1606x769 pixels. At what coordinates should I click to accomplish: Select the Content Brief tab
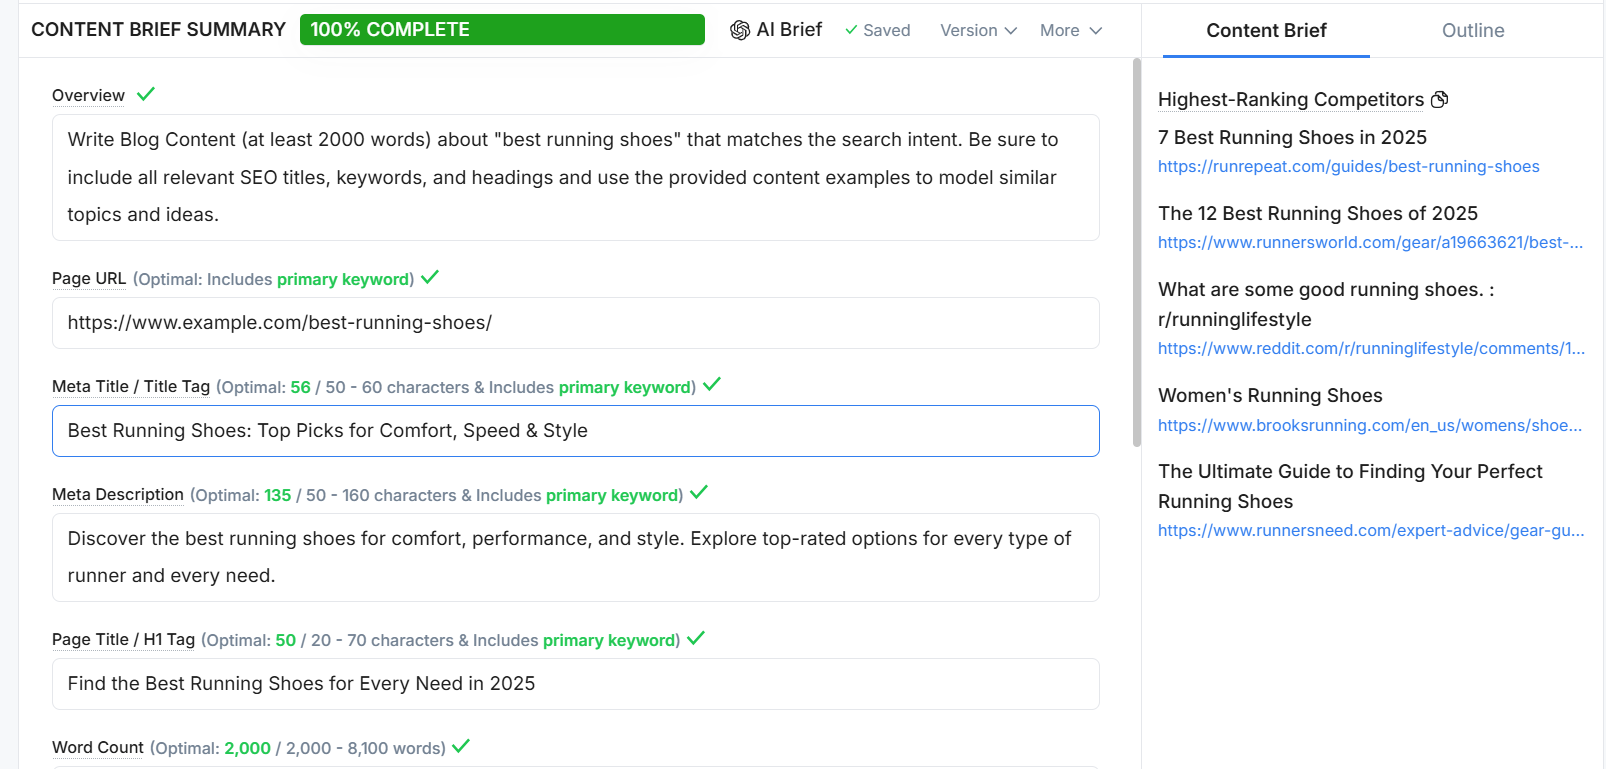(x=1266, y=30)
